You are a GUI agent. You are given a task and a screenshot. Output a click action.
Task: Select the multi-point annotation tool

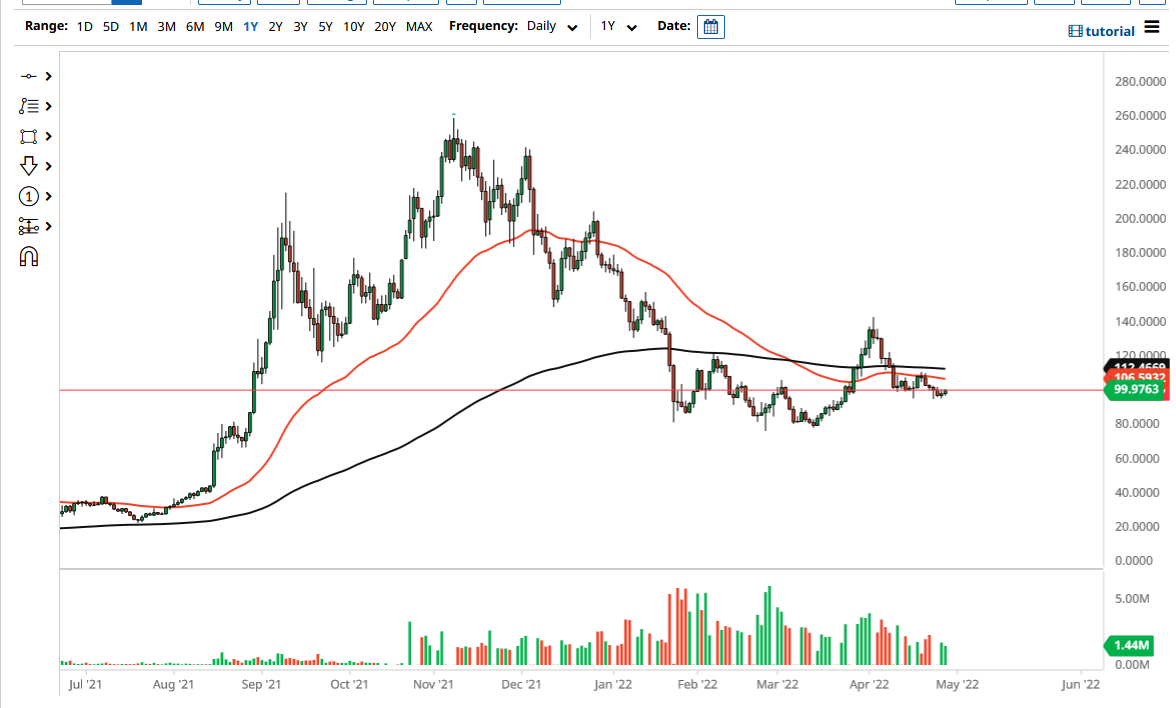[x=29, y=105]
